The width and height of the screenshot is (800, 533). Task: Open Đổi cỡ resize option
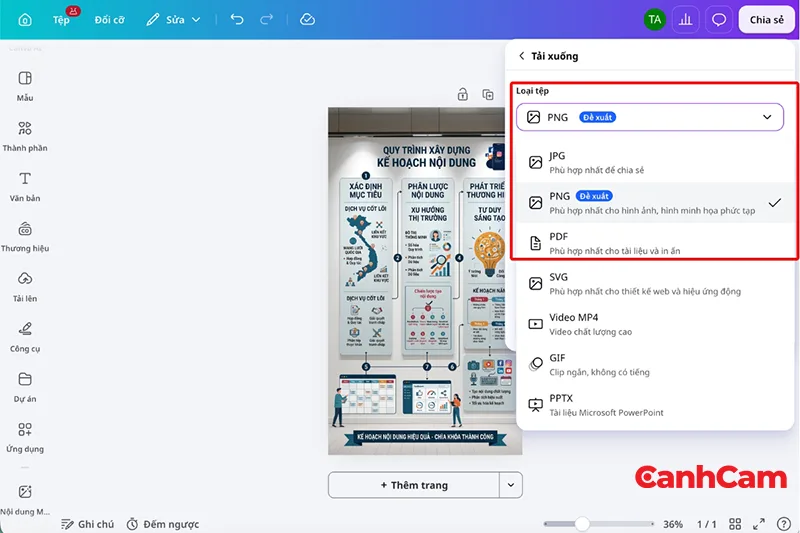pyautogui.click(x=109, y=20)
